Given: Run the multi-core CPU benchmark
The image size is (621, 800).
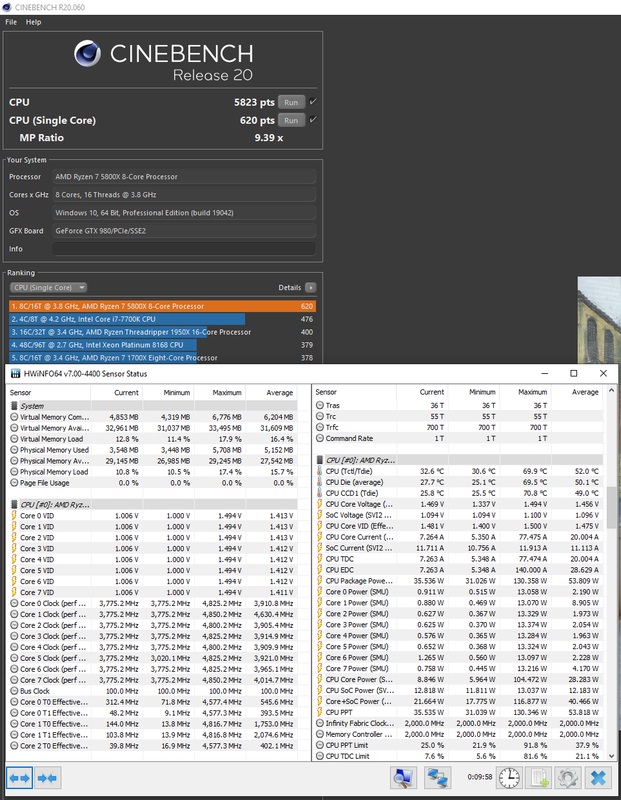Looking at the screenshot, I should tap(291, 102).
